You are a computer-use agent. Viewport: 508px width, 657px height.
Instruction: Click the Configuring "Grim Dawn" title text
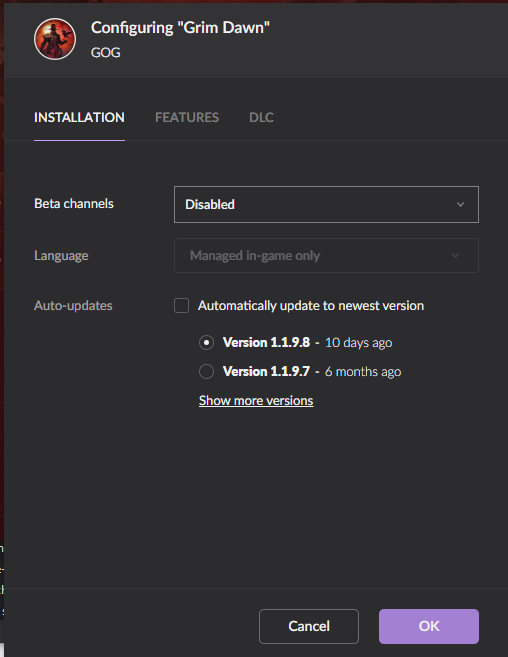coord(180,28)
